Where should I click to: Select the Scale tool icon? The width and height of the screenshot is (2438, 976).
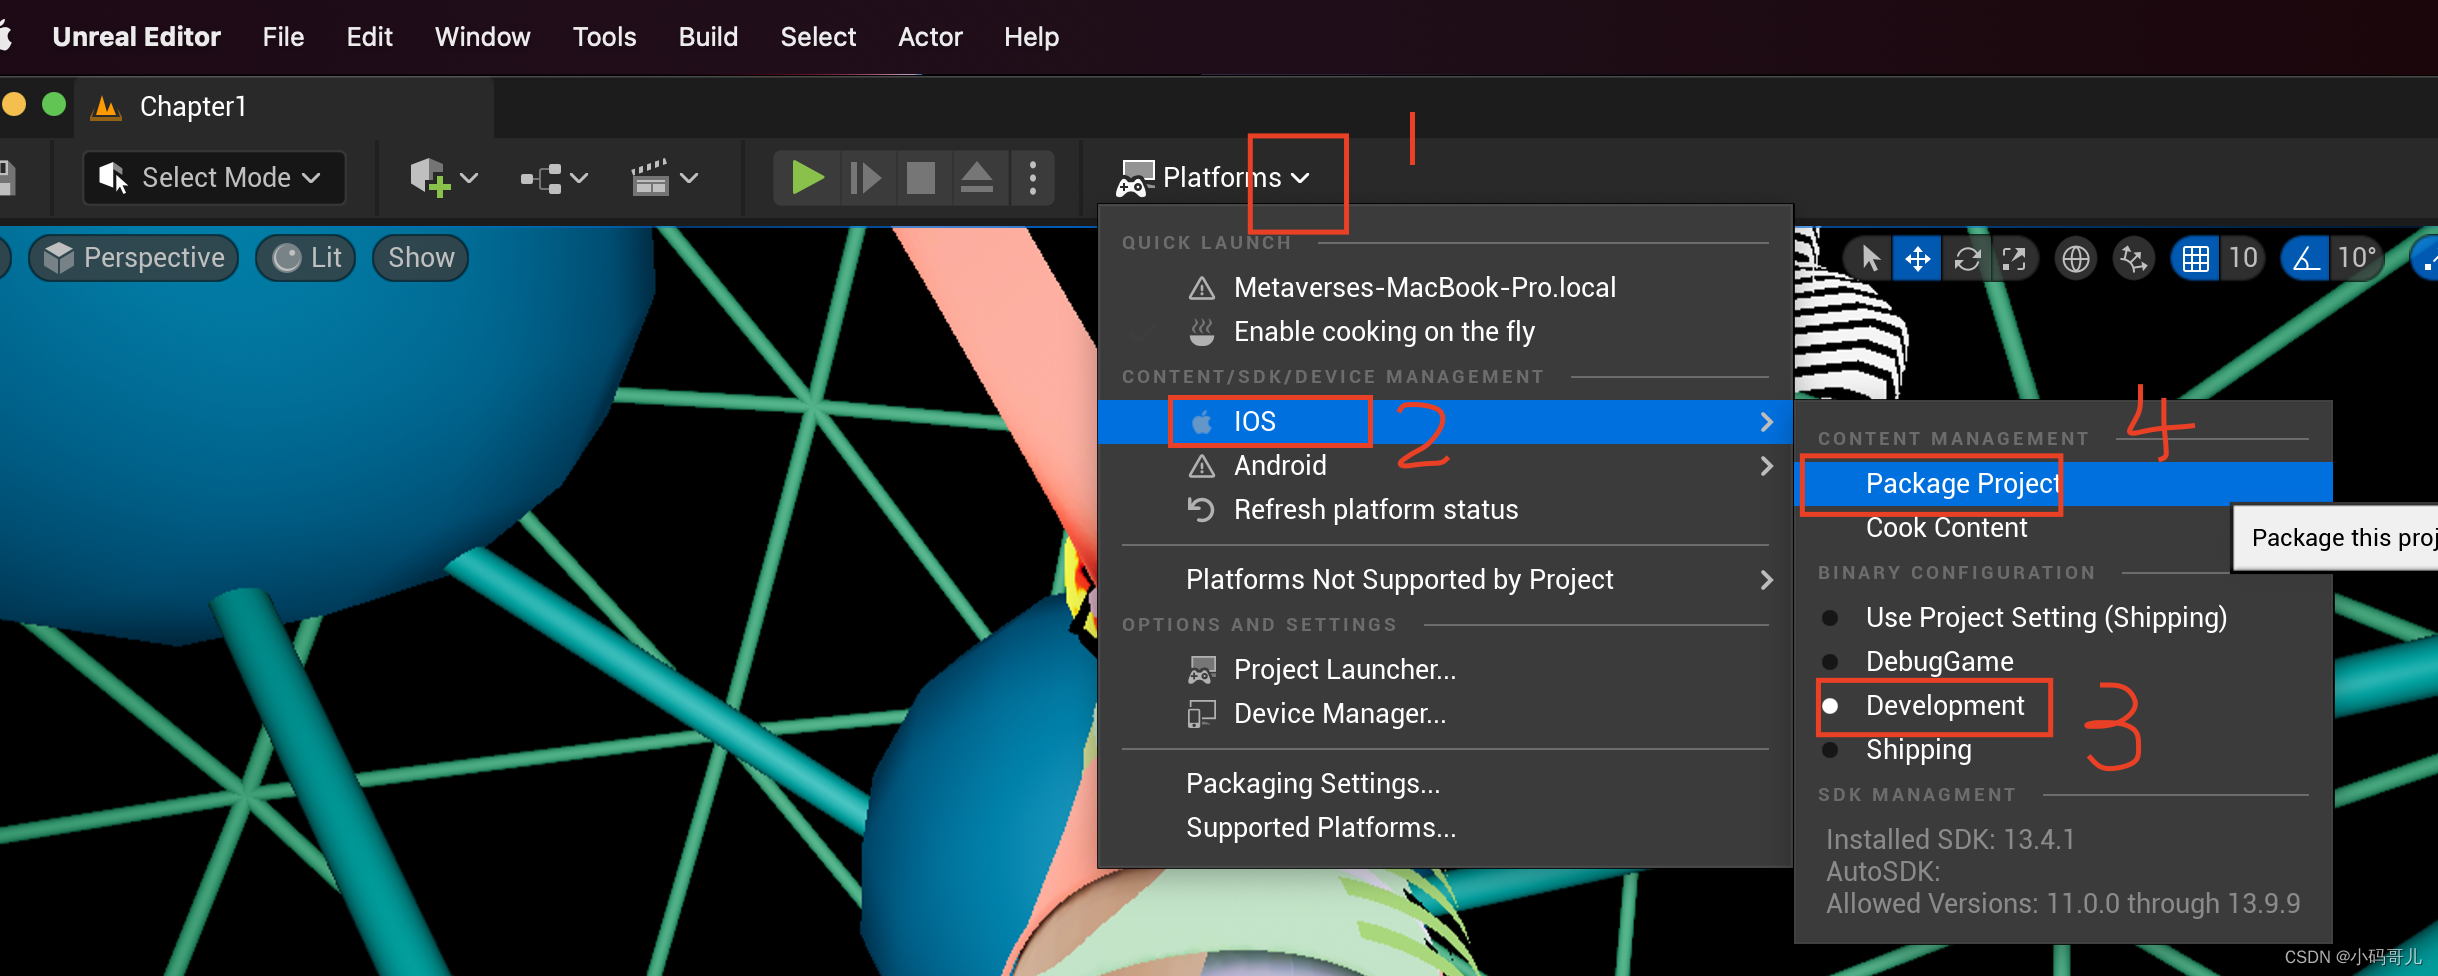coord(2014,259)
